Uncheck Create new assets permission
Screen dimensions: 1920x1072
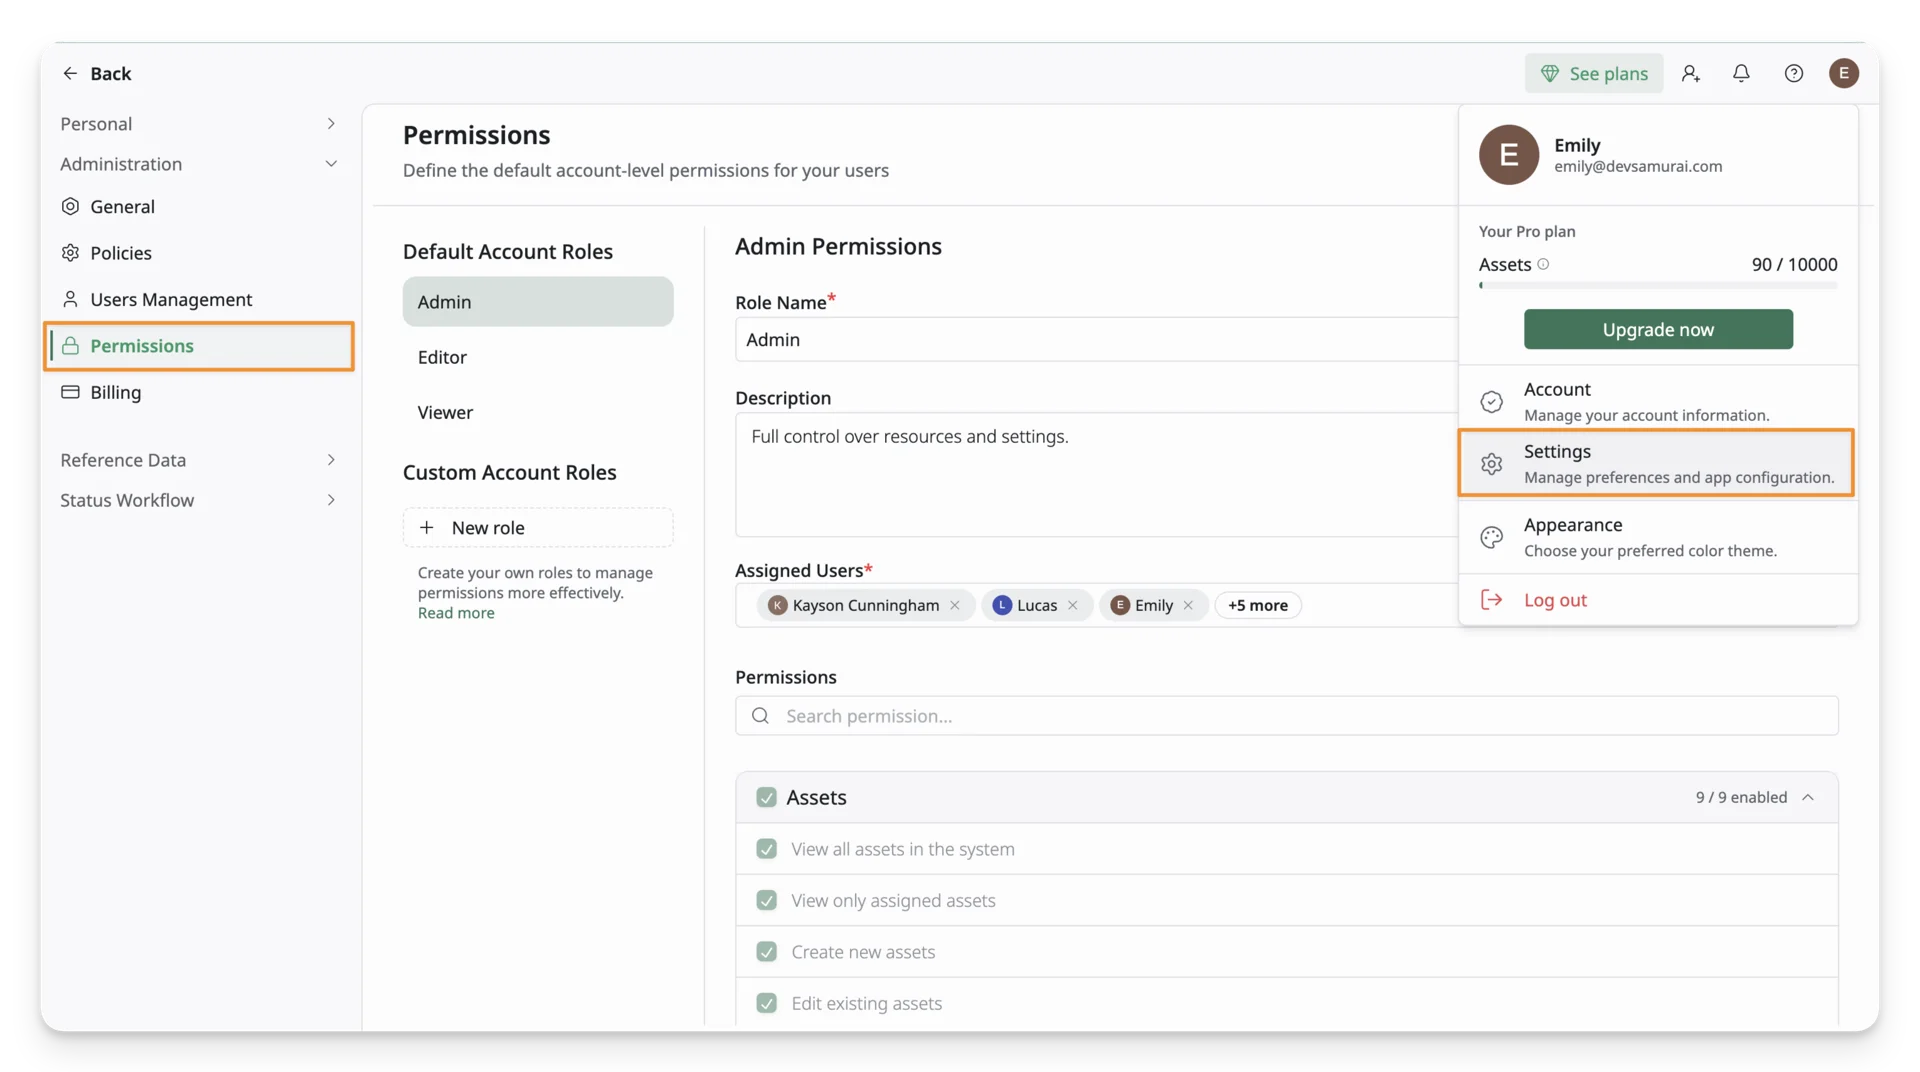coord(766,952)
